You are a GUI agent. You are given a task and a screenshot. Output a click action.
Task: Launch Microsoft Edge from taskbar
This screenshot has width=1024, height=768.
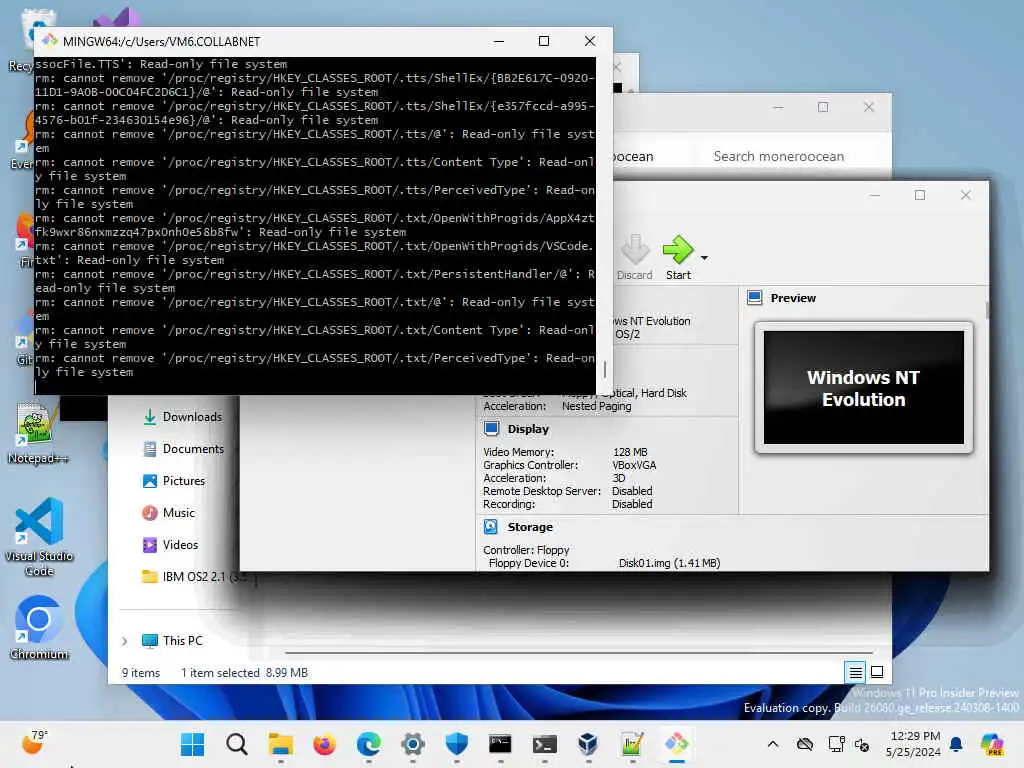coord(369,744)
